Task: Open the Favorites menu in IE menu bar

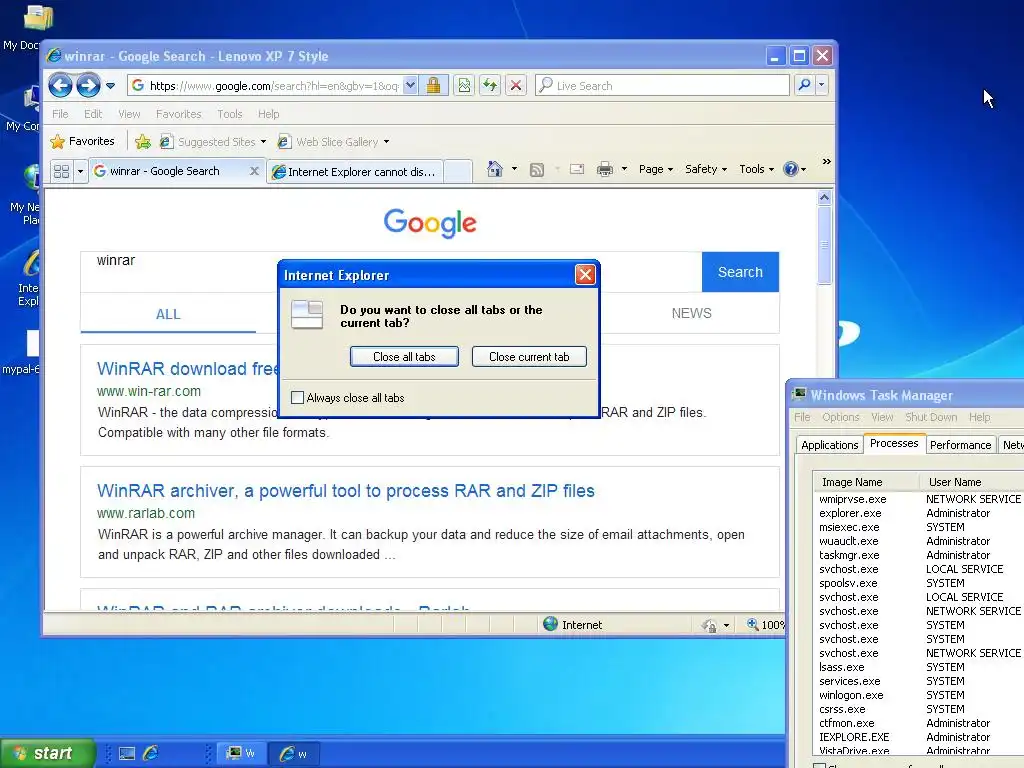Action: pos(178,114)
